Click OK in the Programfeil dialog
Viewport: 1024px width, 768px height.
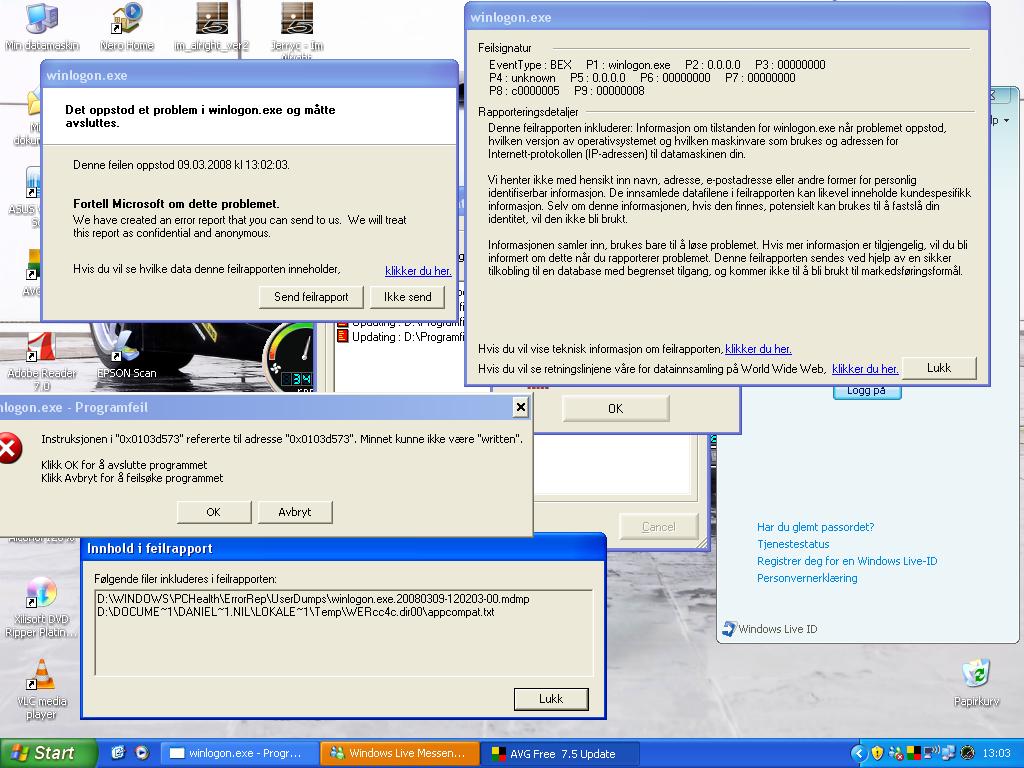pos(214,512)
